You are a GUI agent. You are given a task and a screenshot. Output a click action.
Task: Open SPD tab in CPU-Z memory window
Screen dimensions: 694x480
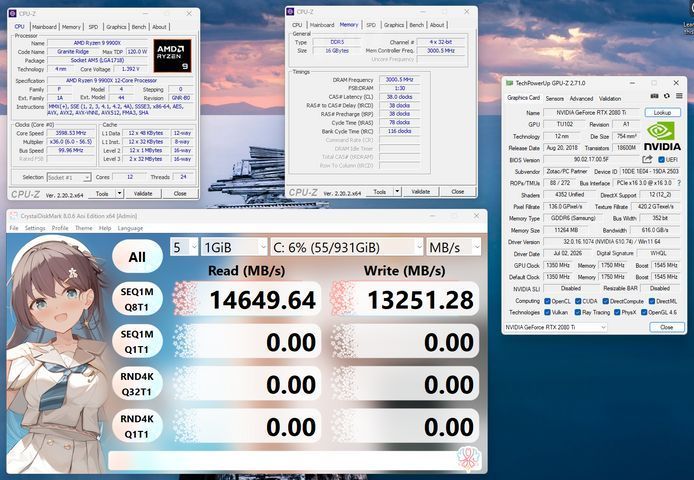[x=371, y=25]
